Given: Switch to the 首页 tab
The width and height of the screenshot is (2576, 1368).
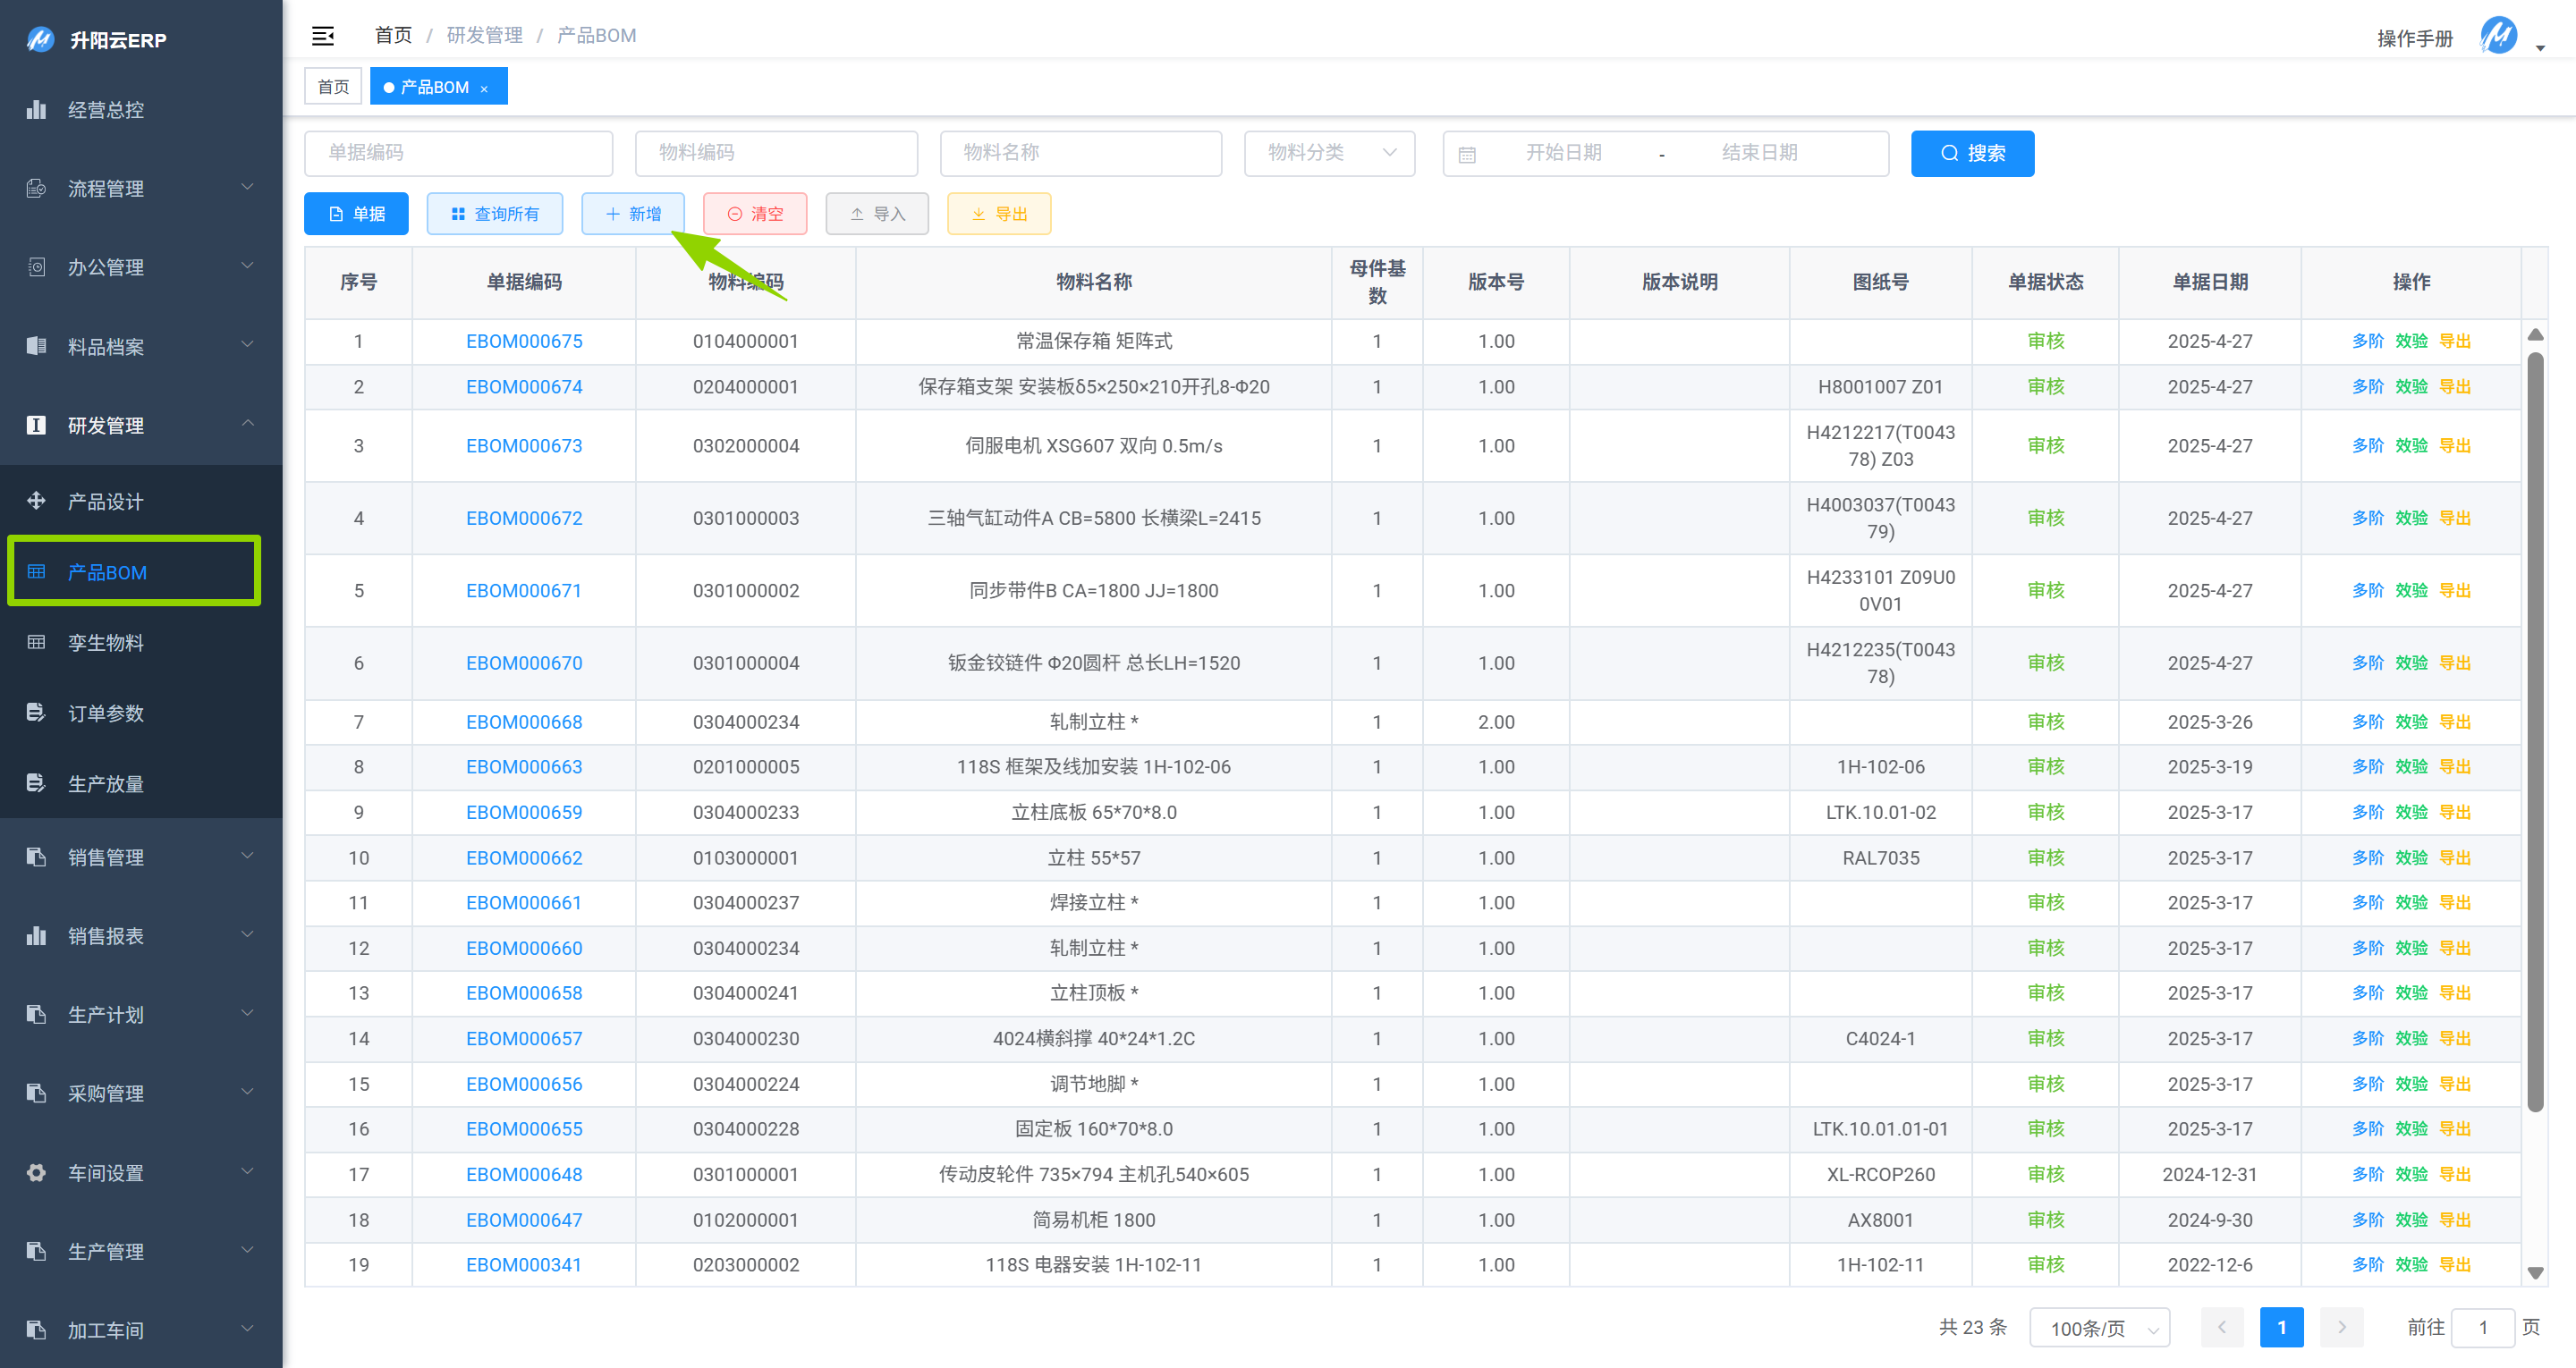Looking at the screenshot, I should [333, 87].
